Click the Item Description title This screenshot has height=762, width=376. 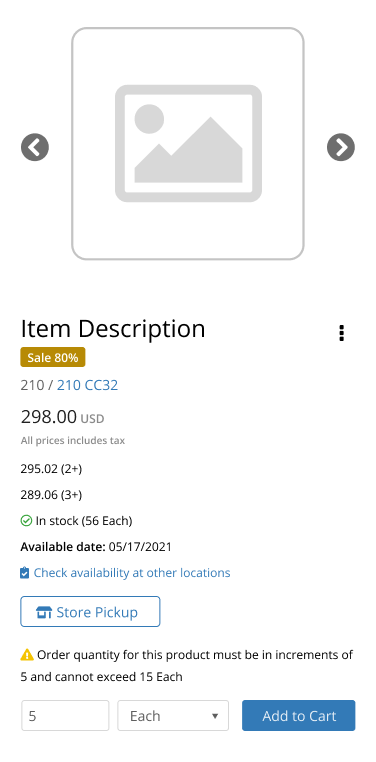point(113,329)
